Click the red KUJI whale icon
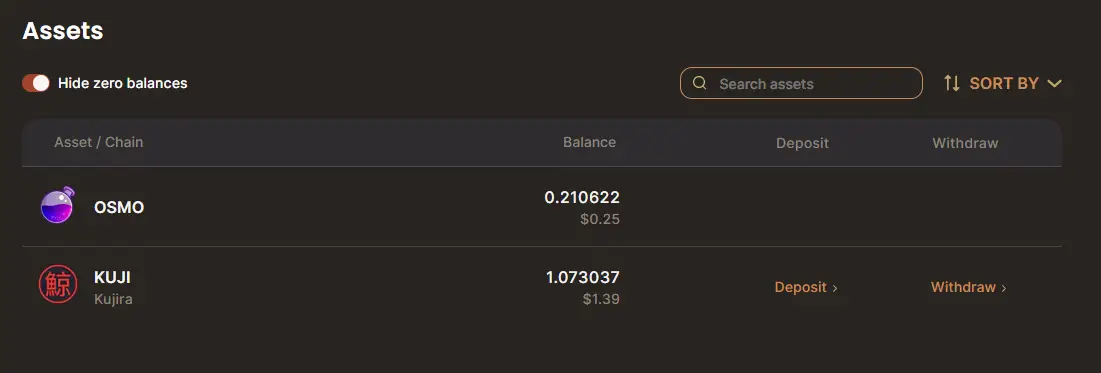The width and height of the screenshot is (1101, 373). click(x=58, y=286)
